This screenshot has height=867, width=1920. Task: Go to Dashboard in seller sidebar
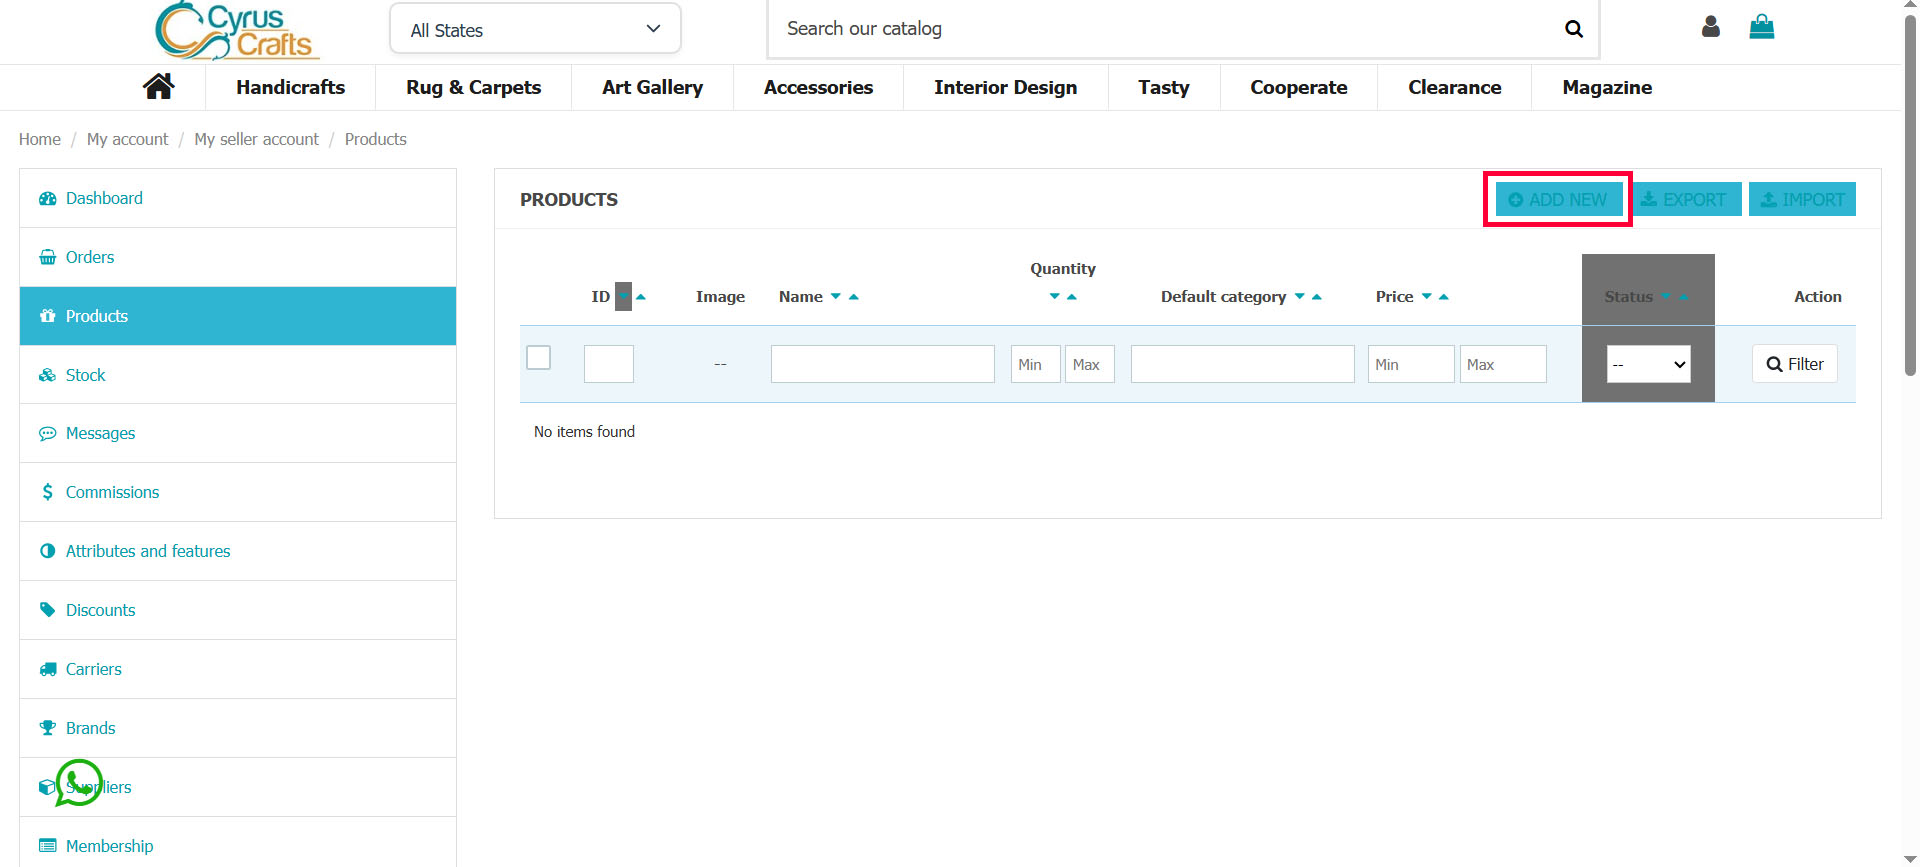104,198
